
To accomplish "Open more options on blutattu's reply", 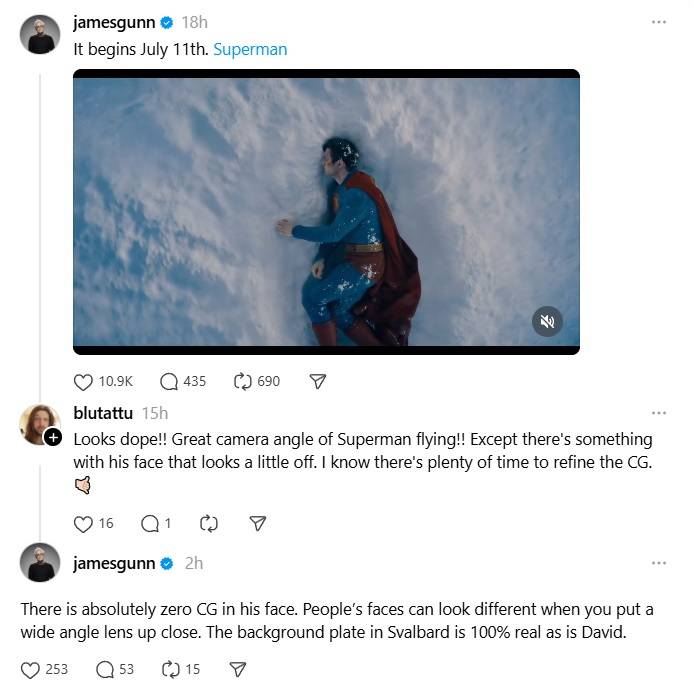I will pos(658,413).
